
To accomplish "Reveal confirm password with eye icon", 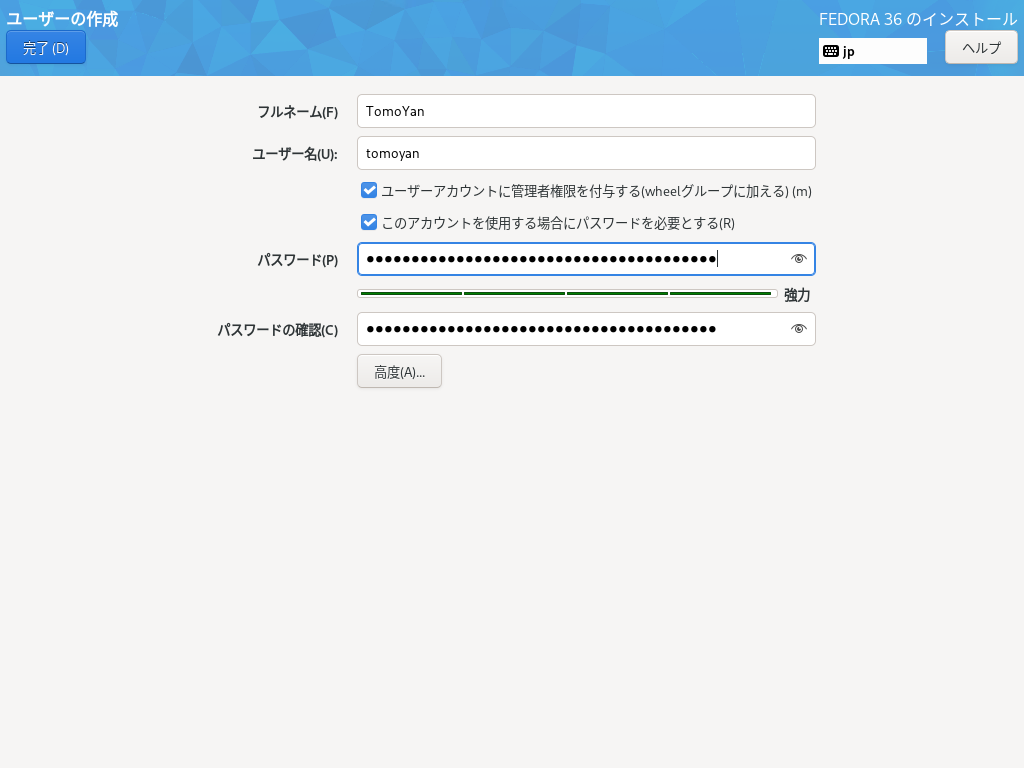I will [x=798, y=329].
